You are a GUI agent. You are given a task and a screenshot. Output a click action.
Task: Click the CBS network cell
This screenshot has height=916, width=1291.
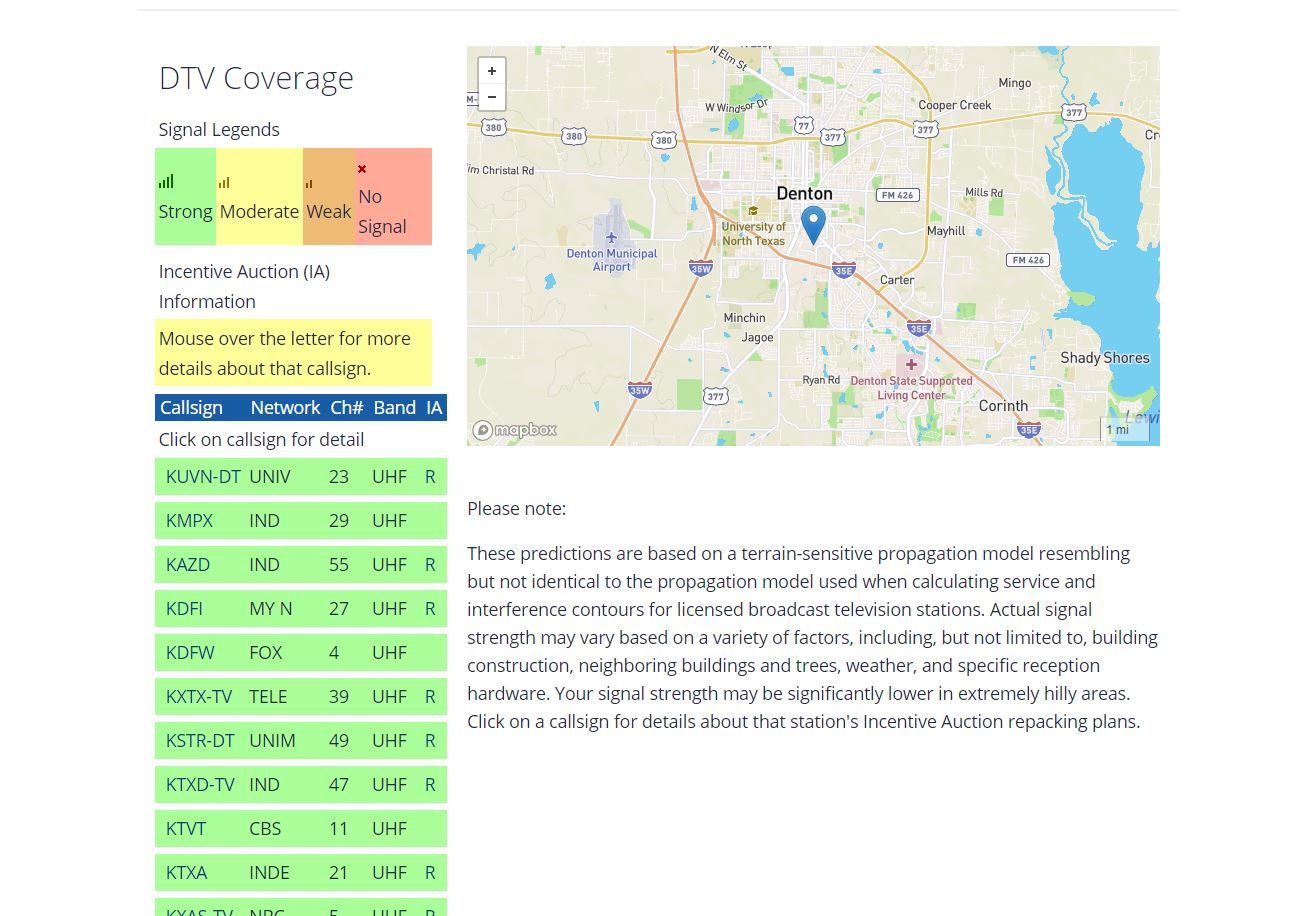click(265, 829)
